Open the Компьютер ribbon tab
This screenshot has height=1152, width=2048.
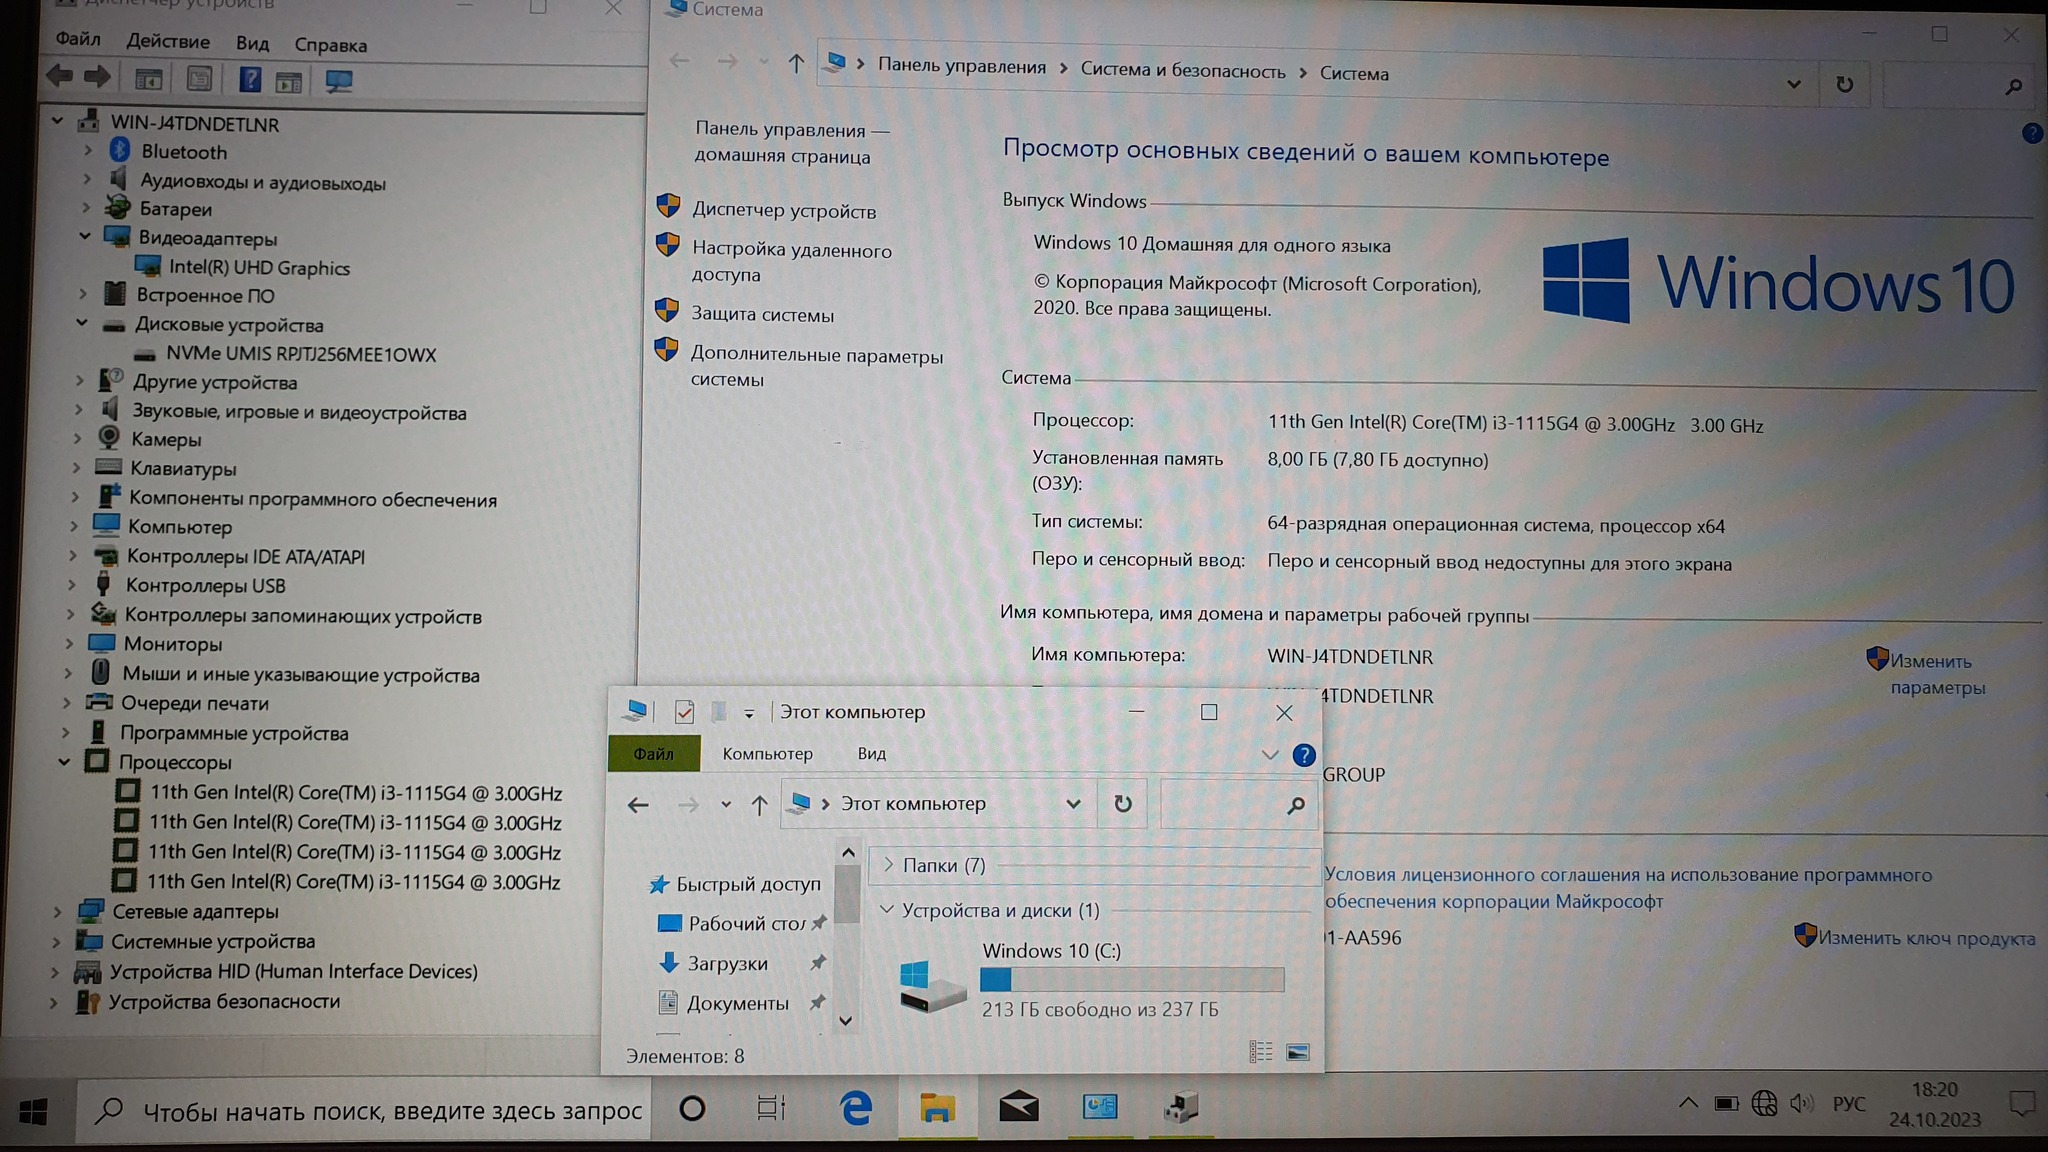767,754
